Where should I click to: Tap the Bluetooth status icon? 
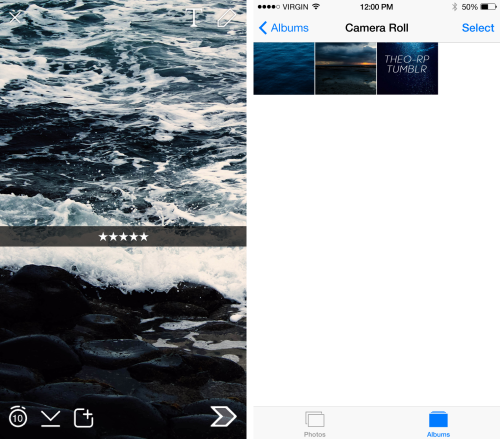click(454, 7)
